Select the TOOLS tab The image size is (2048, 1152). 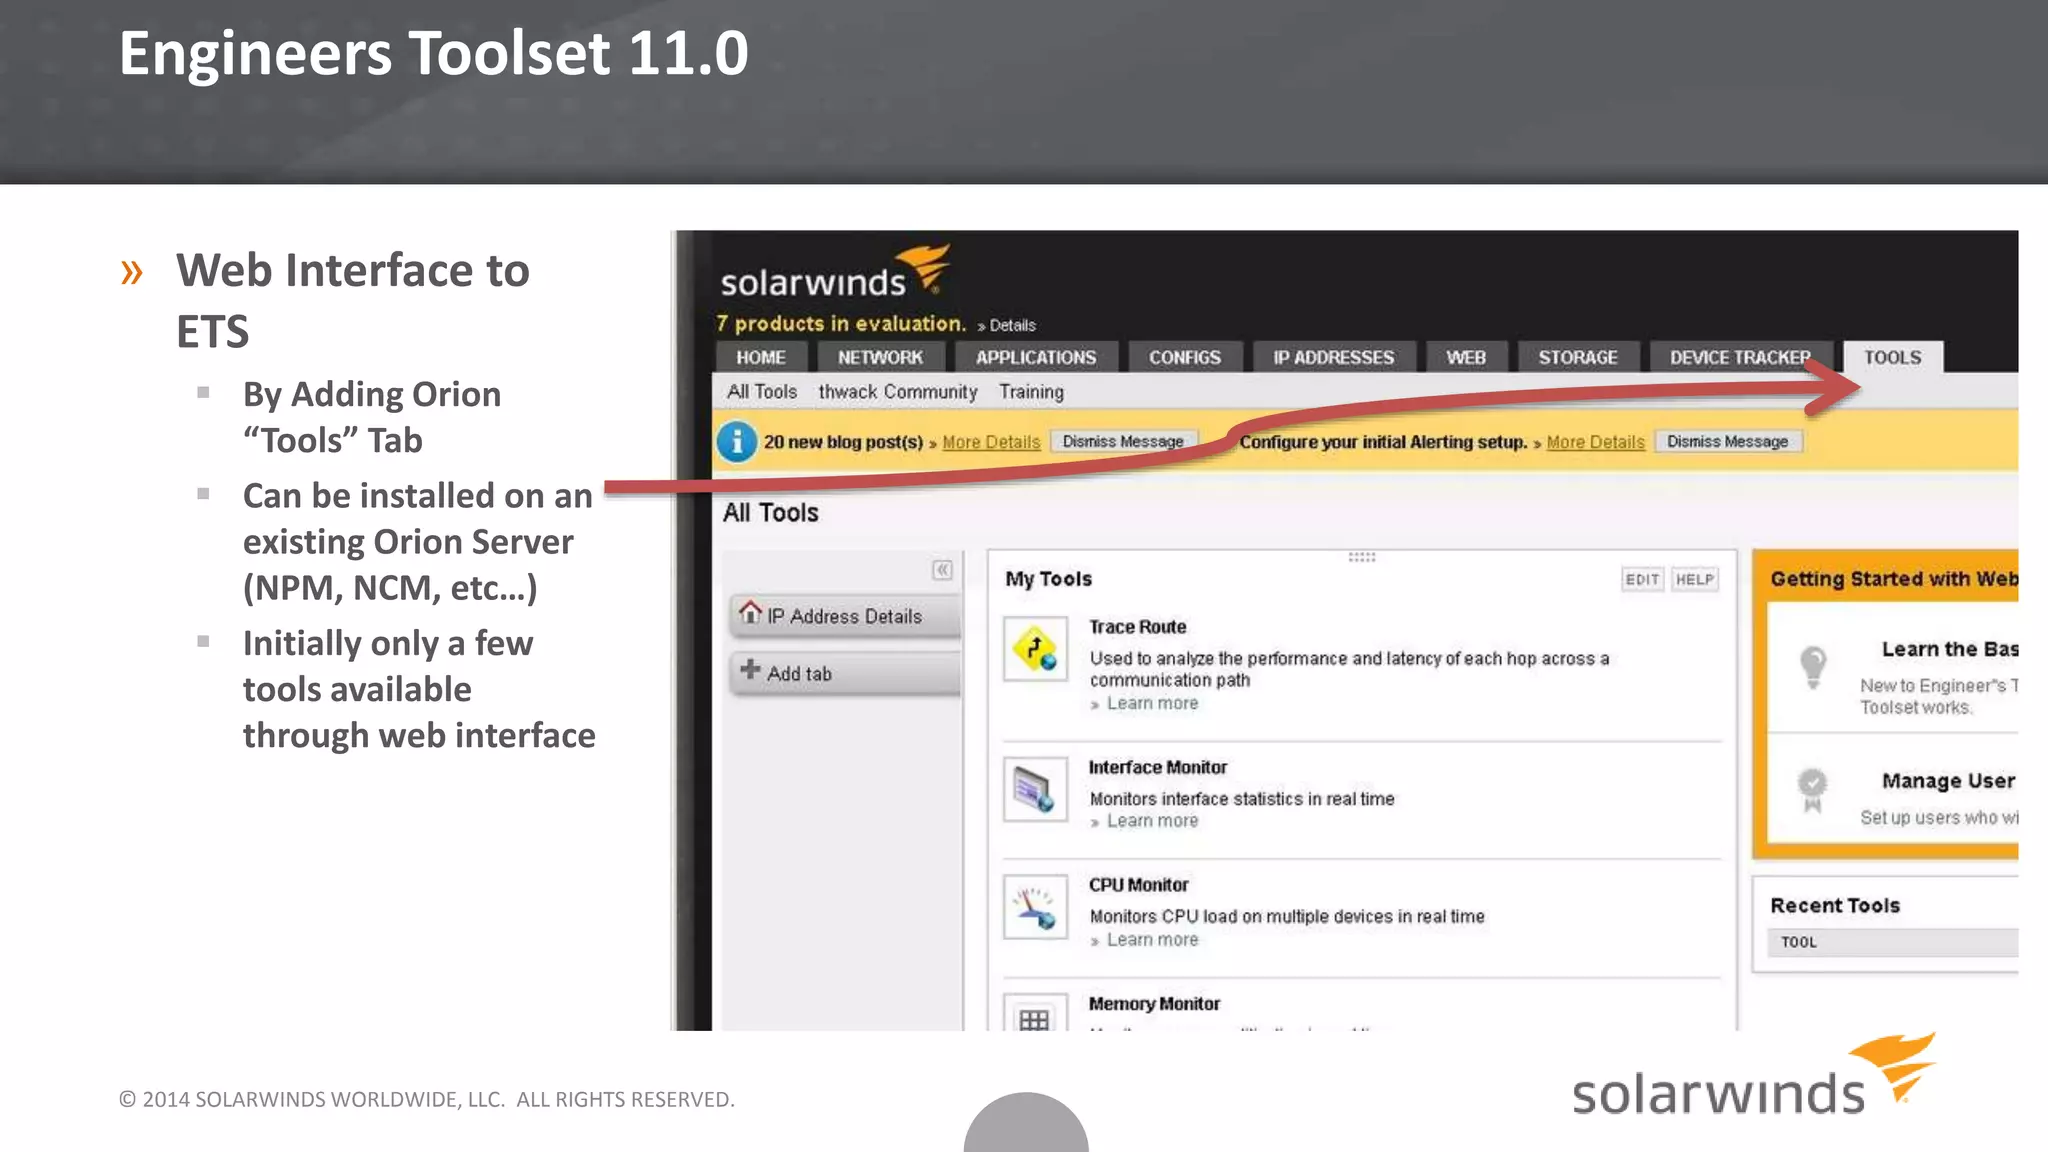(1893, 357)
